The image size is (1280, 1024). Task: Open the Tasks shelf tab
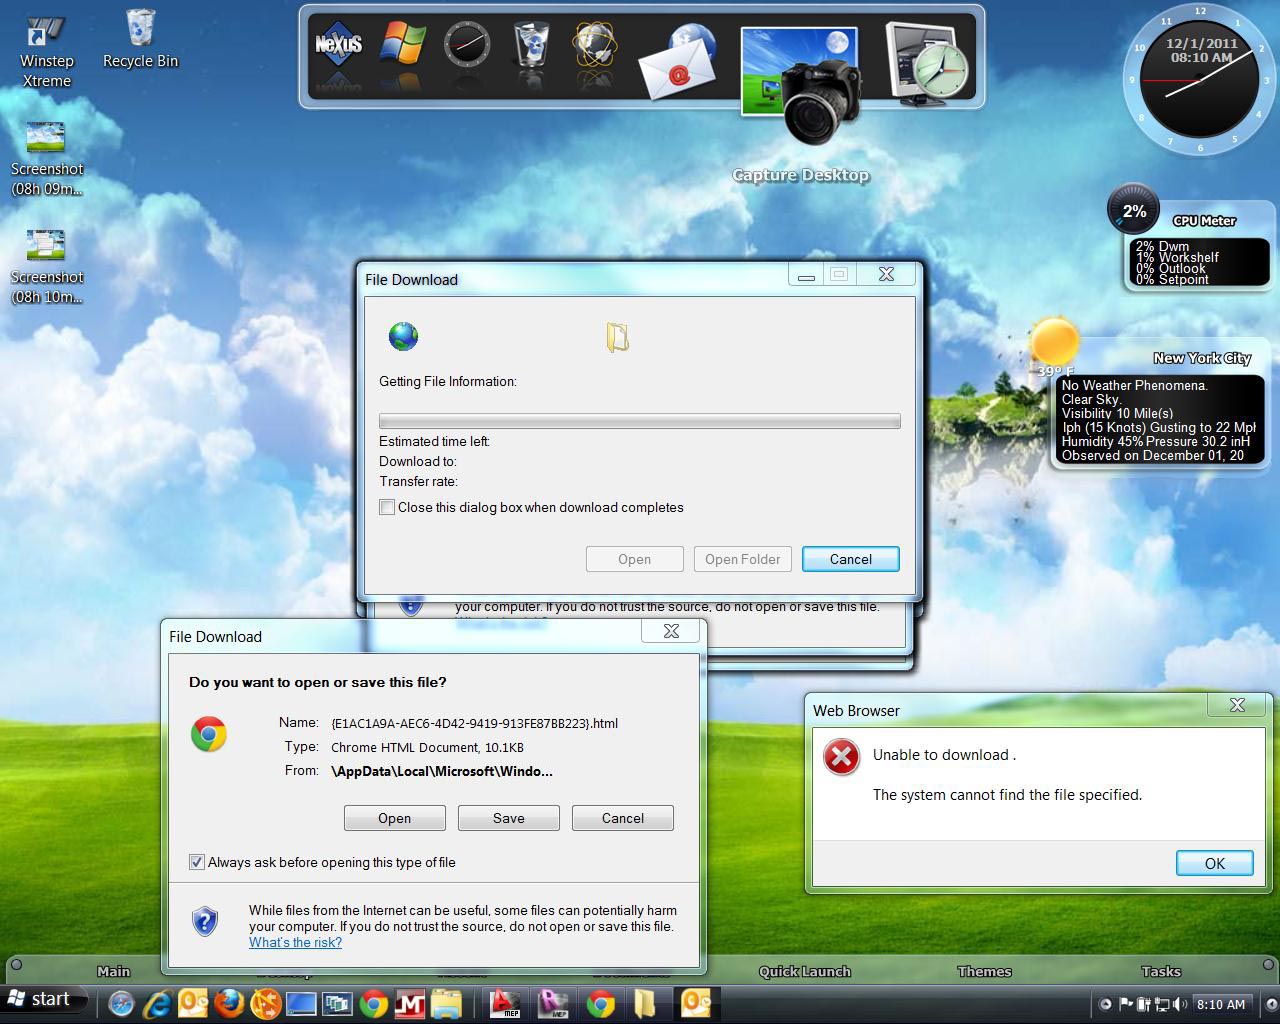[1160, 971]
